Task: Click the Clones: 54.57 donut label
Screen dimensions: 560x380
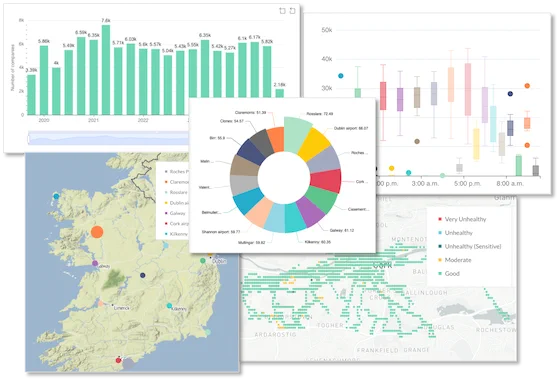Action: (x=231, y=121)
